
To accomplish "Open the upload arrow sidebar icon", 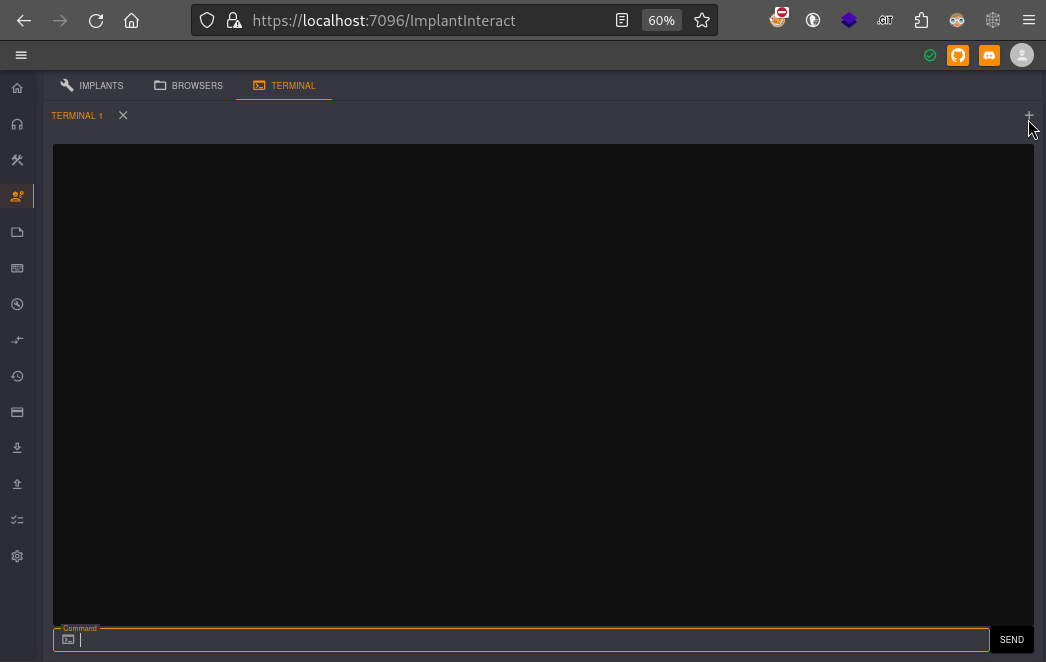I will [17, 484].
